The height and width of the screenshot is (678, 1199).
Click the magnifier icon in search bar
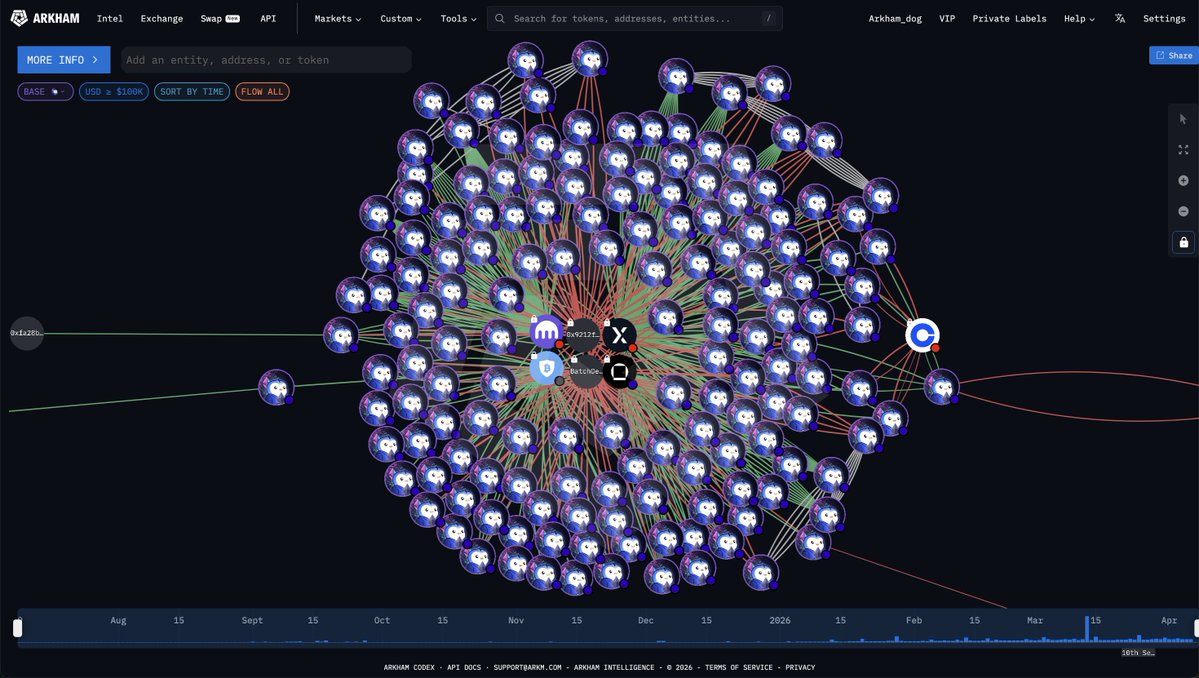499,18
